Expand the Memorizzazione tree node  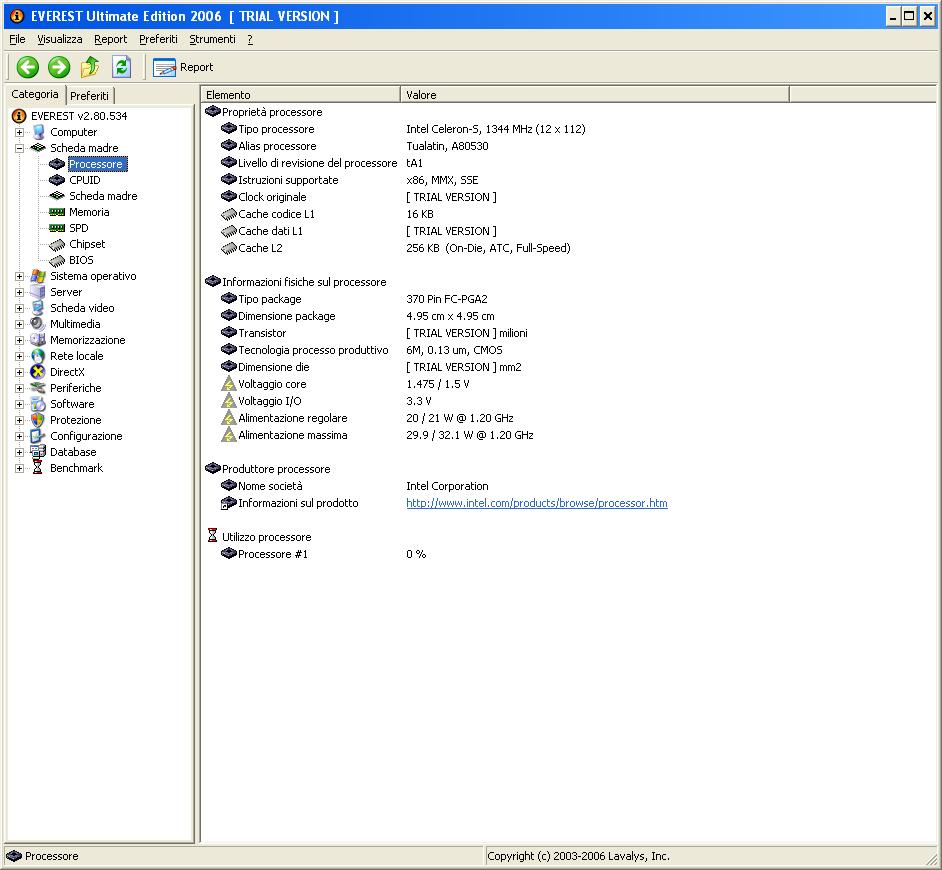(20, 340)
